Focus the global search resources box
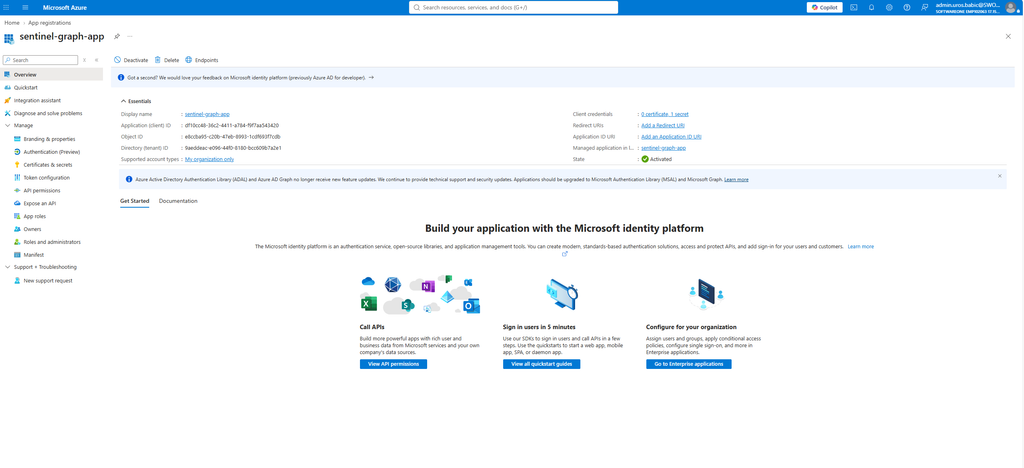This screenshot has width=1024, height=468. 513,7
